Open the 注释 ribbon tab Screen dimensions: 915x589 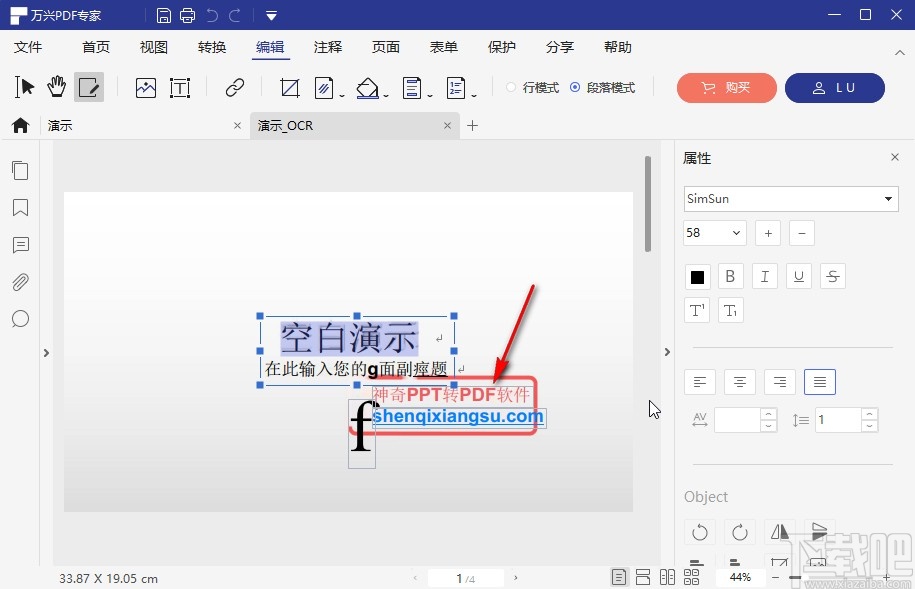point(327,47)
